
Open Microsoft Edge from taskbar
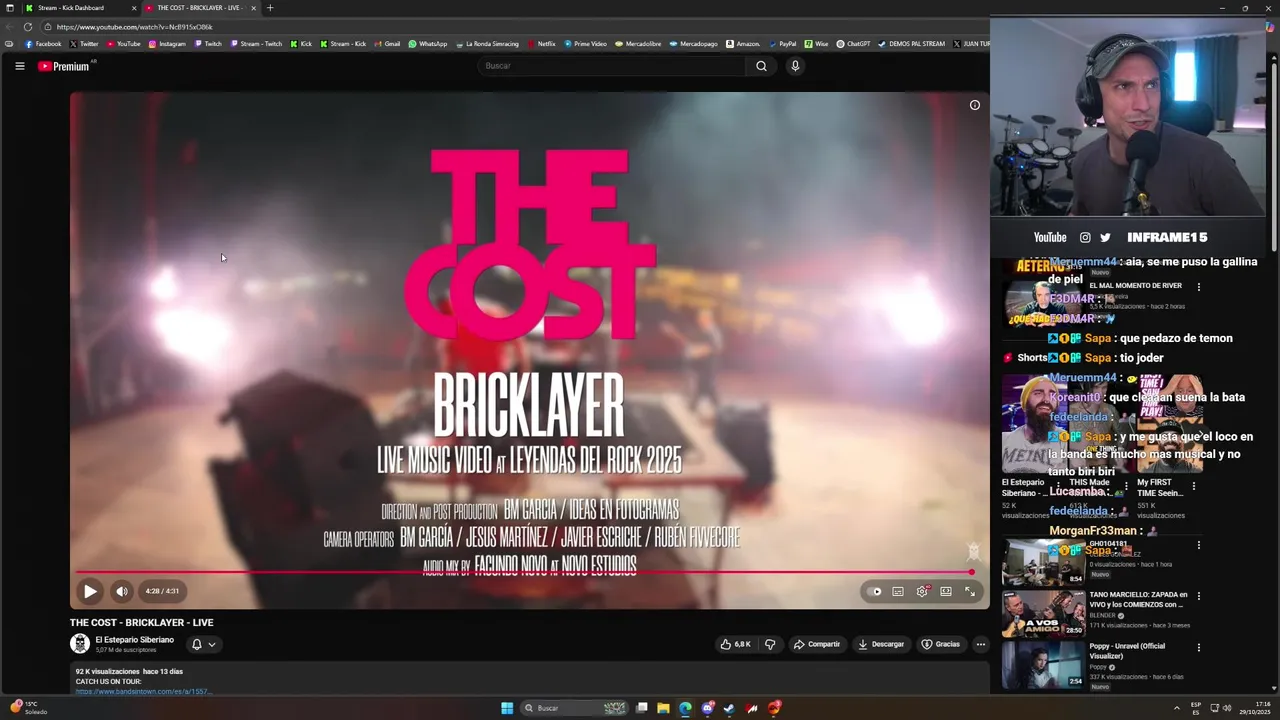click(685, 708)
